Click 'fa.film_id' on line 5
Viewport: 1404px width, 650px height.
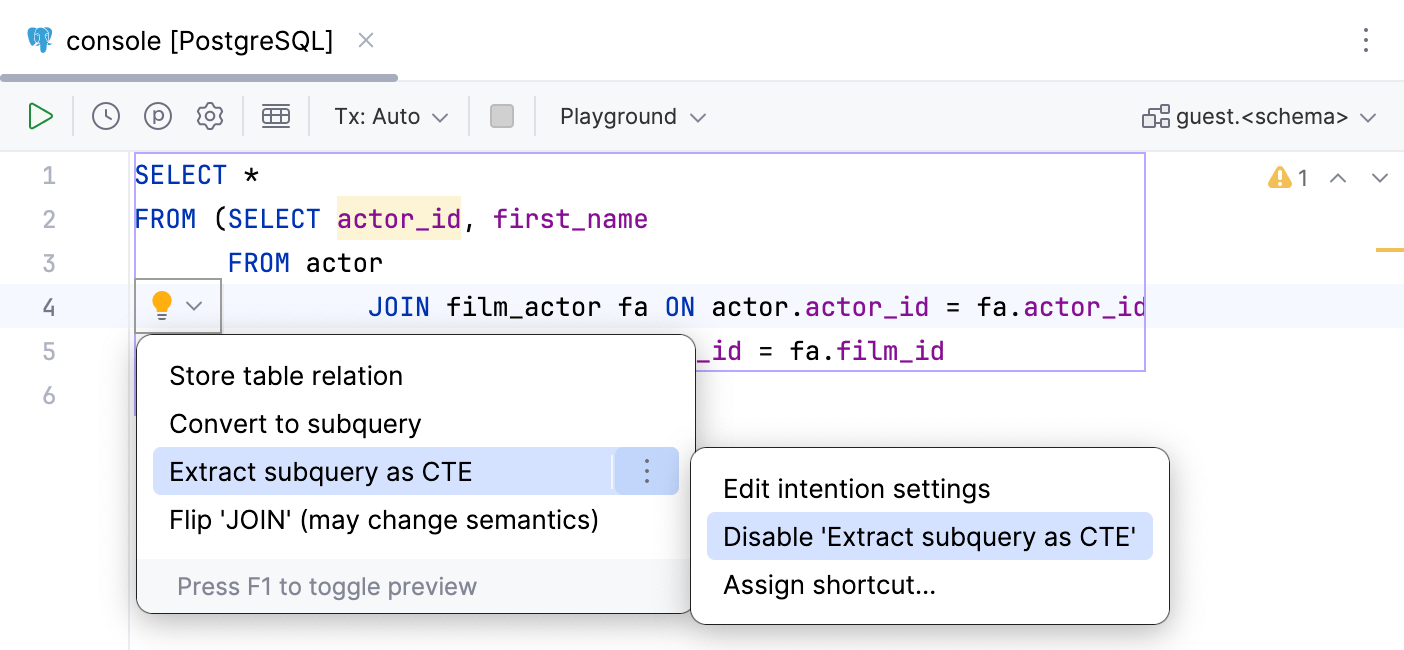click(x=866, y=351)
